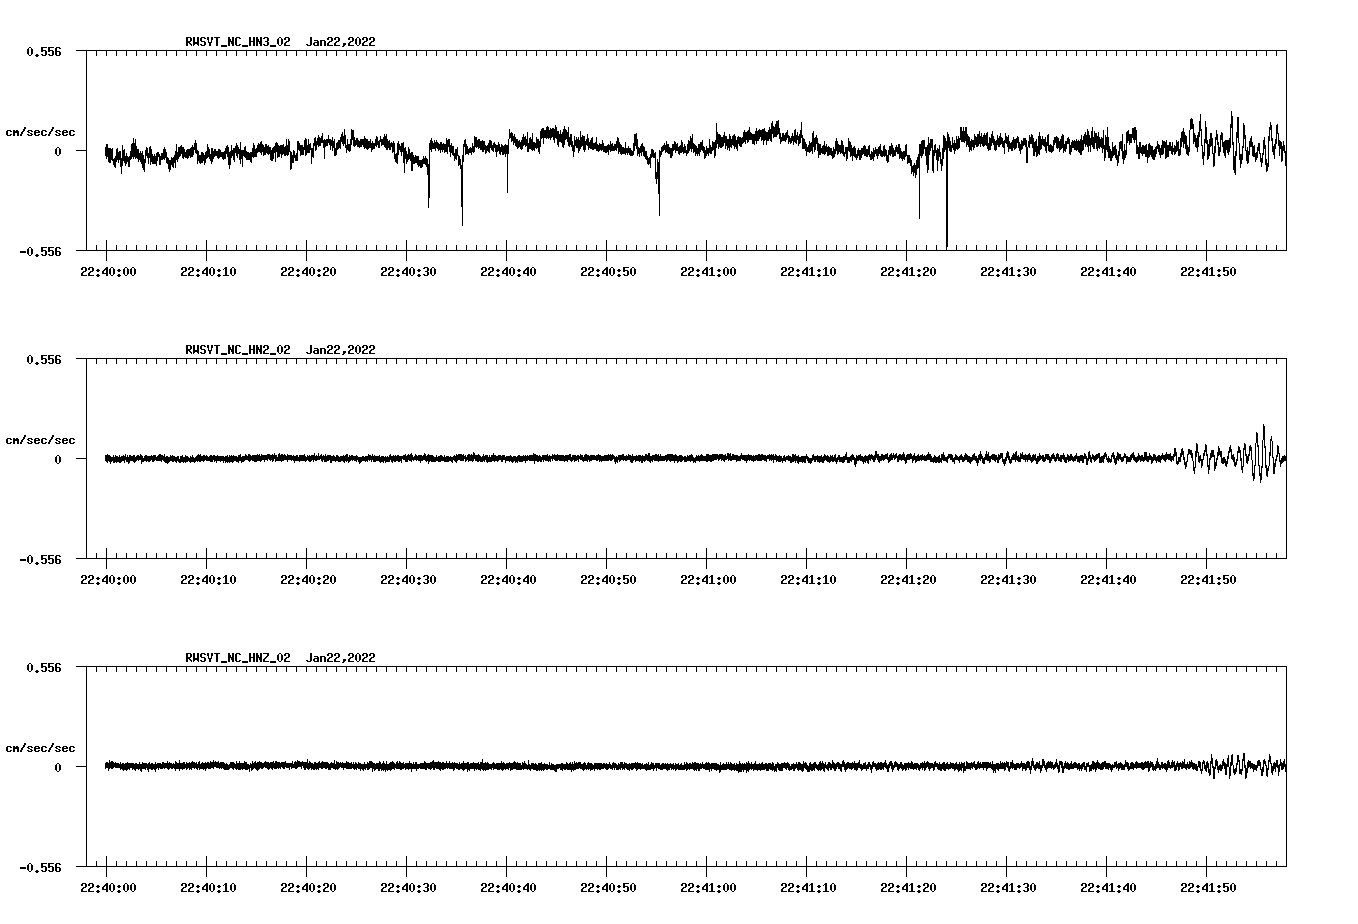
Task: Click the cm/sec/sec unit label on HNZ plot
Action: (x=40, y=748)
